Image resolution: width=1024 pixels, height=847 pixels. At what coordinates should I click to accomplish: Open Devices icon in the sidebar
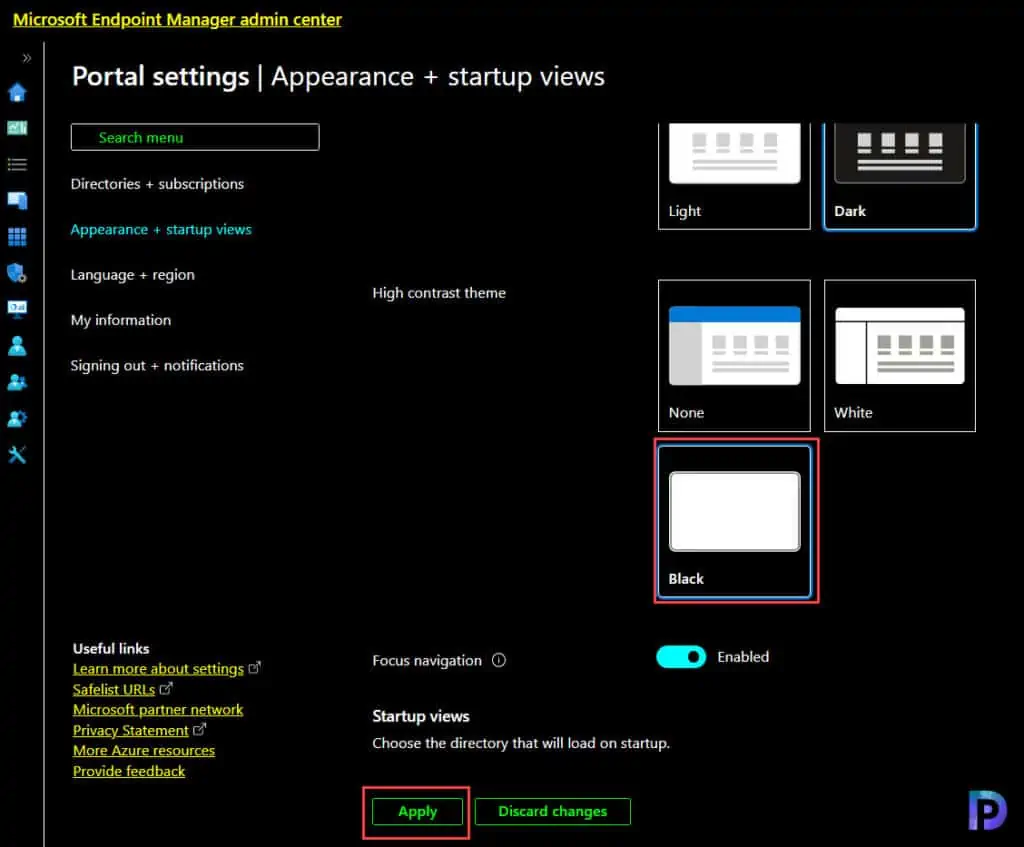click(x=17, y=200)
